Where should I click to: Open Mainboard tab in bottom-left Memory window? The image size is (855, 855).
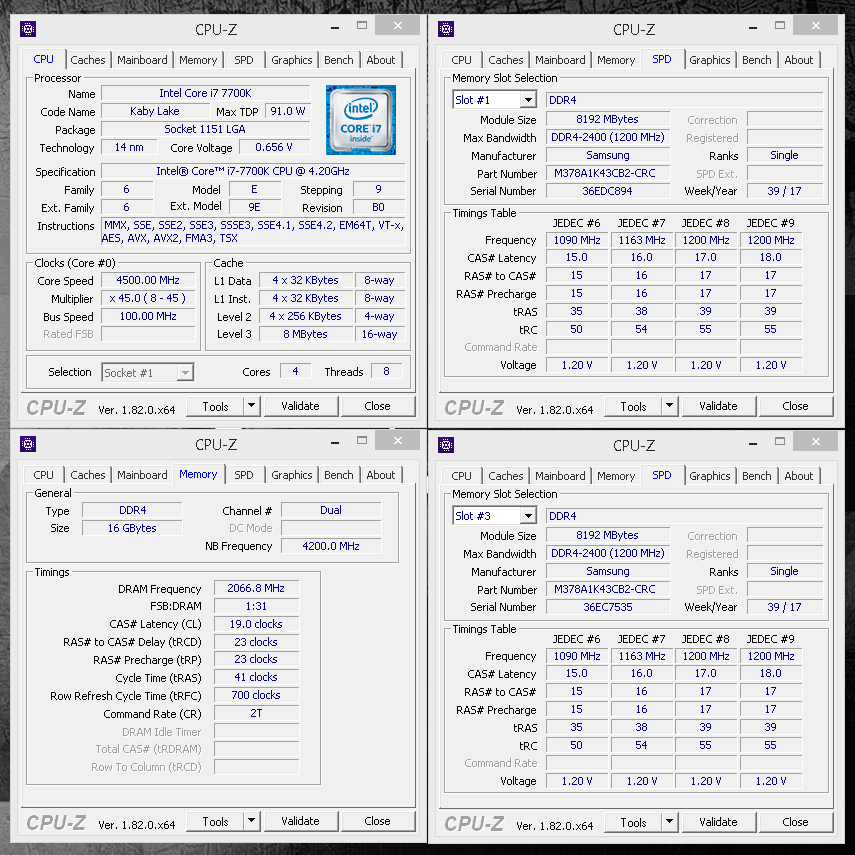click(x=142, y=475)
